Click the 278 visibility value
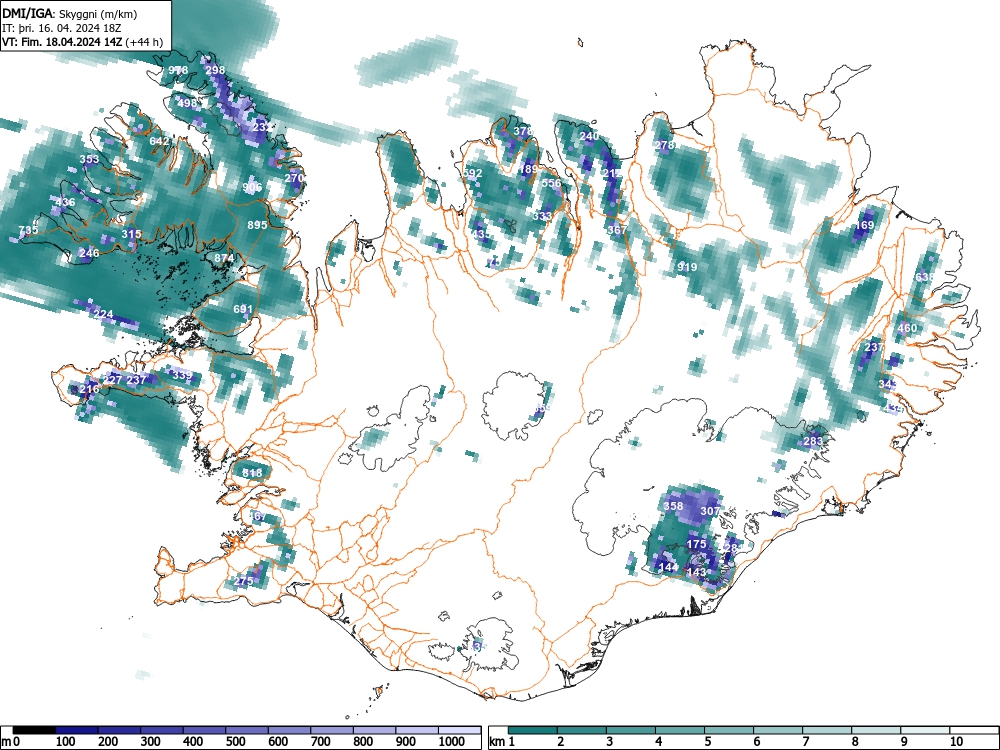 (x=665, y=145)
